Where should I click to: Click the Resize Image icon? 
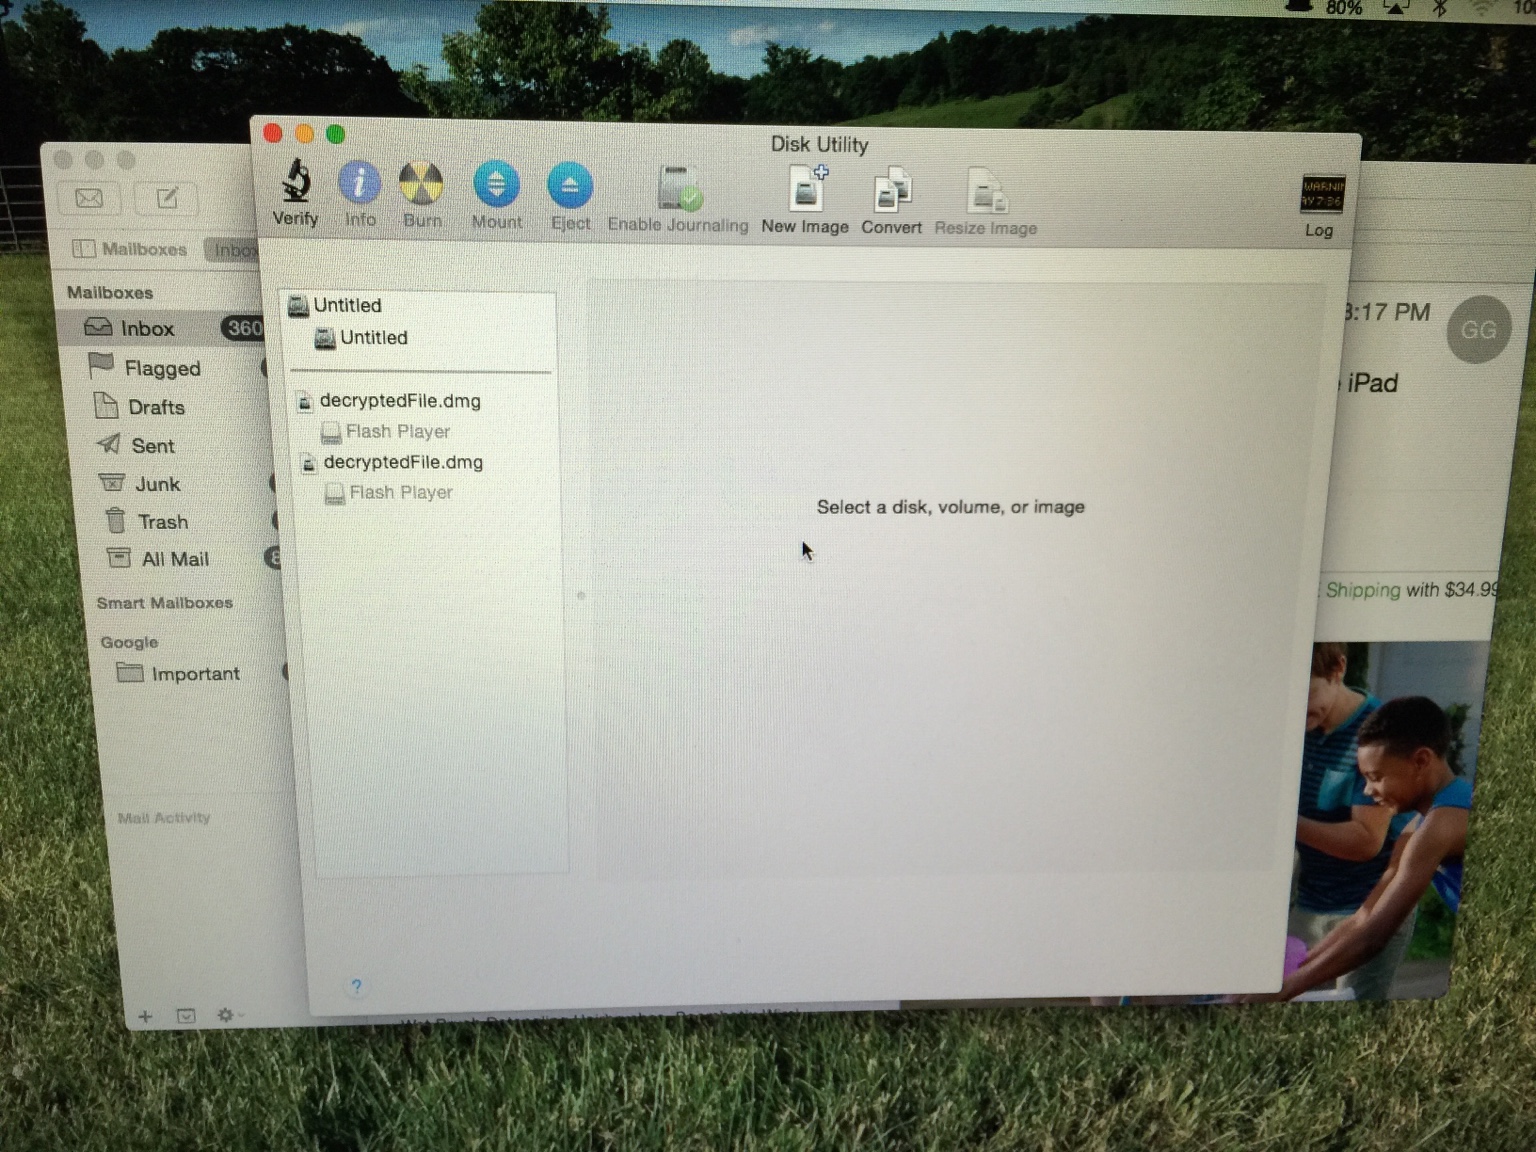pyautogui.click(x=986, y=191)
